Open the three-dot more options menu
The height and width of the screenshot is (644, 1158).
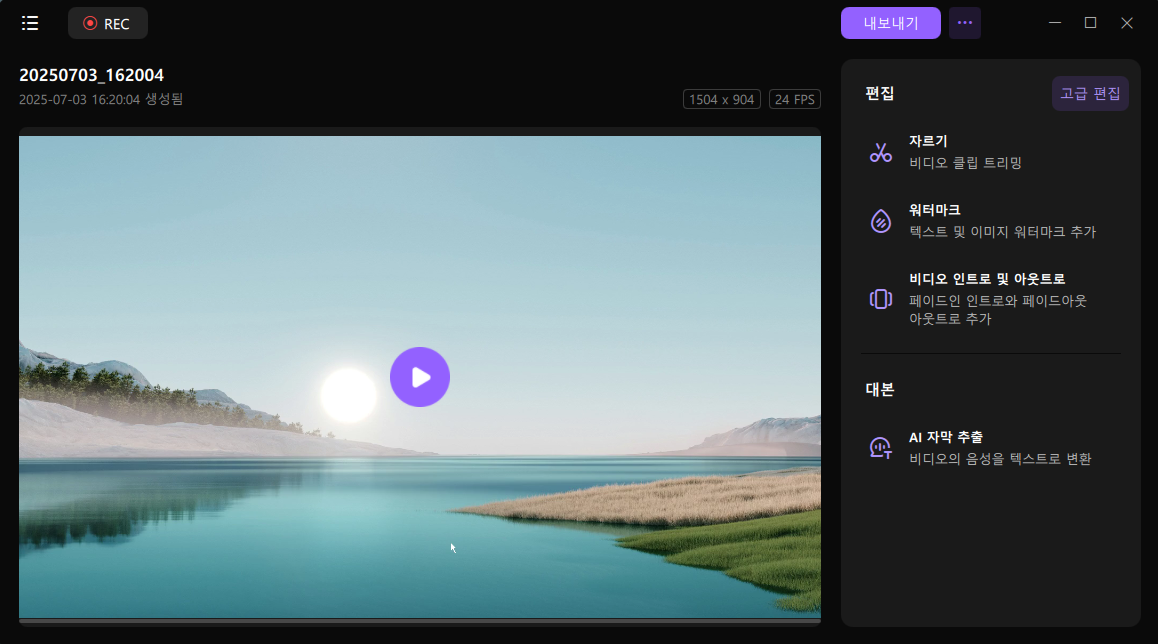(964, 23)
